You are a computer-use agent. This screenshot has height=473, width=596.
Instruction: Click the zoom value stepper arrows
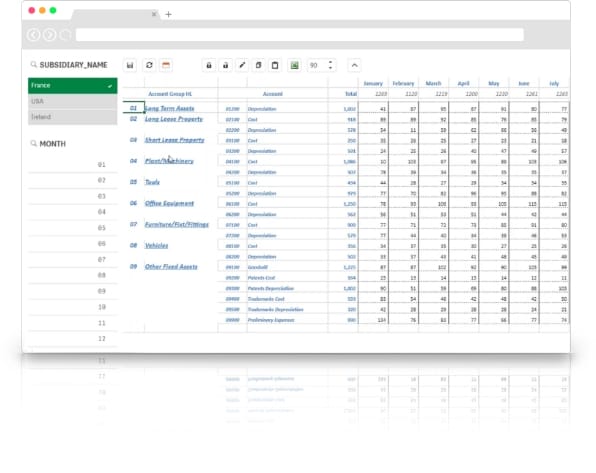point(330,65)
